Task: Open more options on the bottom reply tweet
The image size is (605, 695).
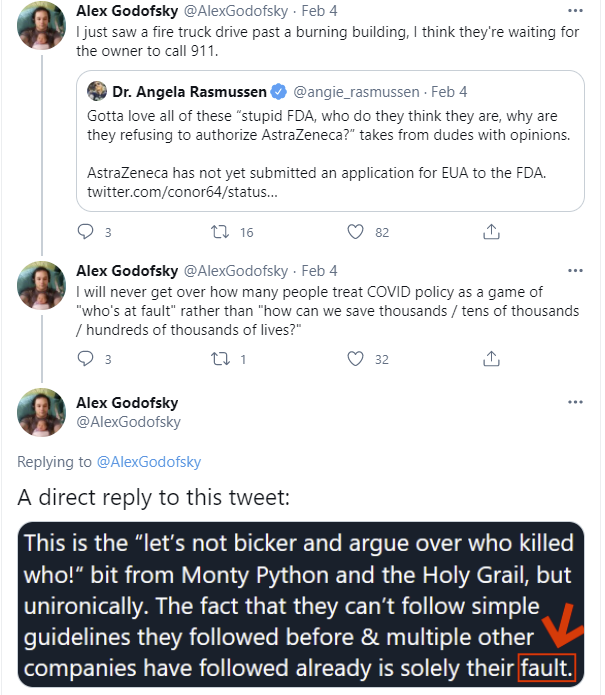Action: [574, 402]
